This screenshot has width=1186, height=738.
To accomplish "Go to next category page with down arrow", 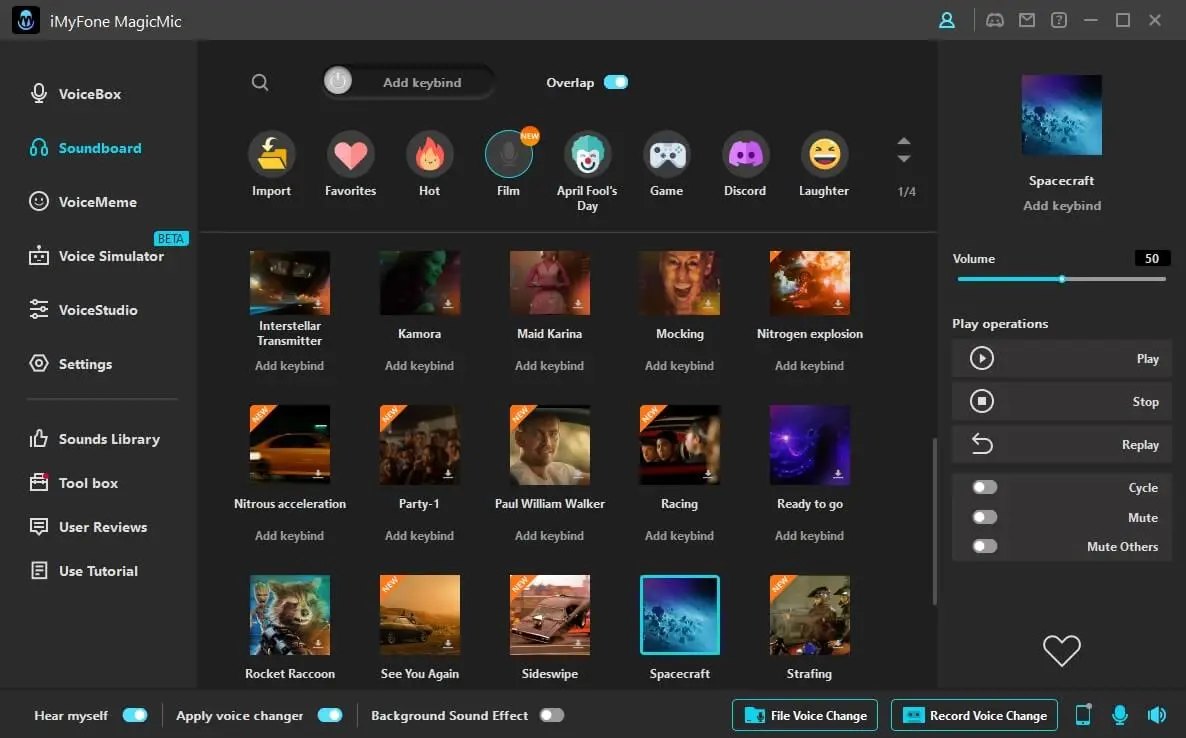I will click(904, 159).
